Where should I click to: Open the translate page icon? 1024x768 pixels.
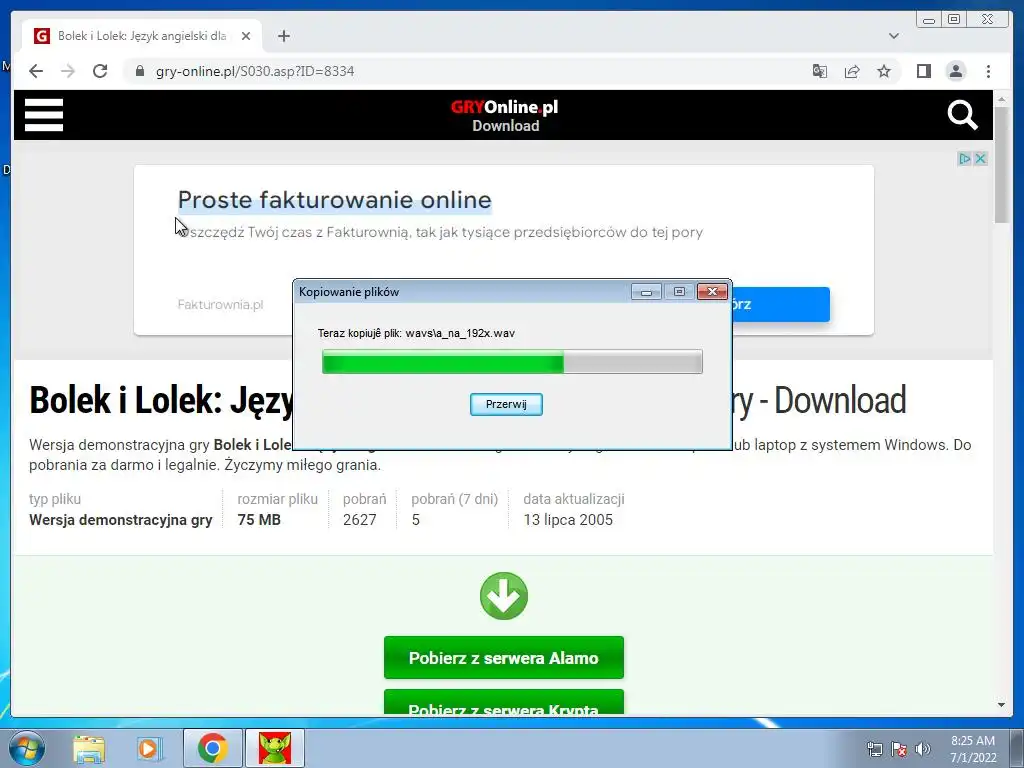[x=820, y=71]
